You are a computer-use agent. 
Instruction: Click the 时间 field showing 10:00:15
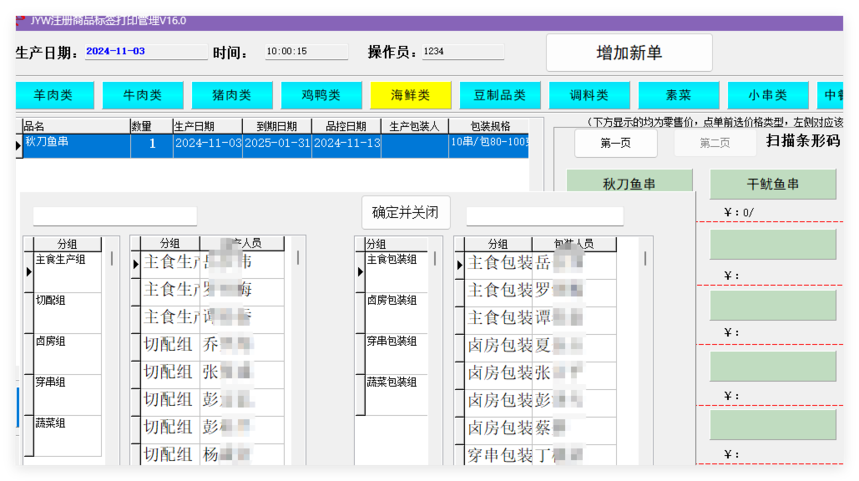306,51
